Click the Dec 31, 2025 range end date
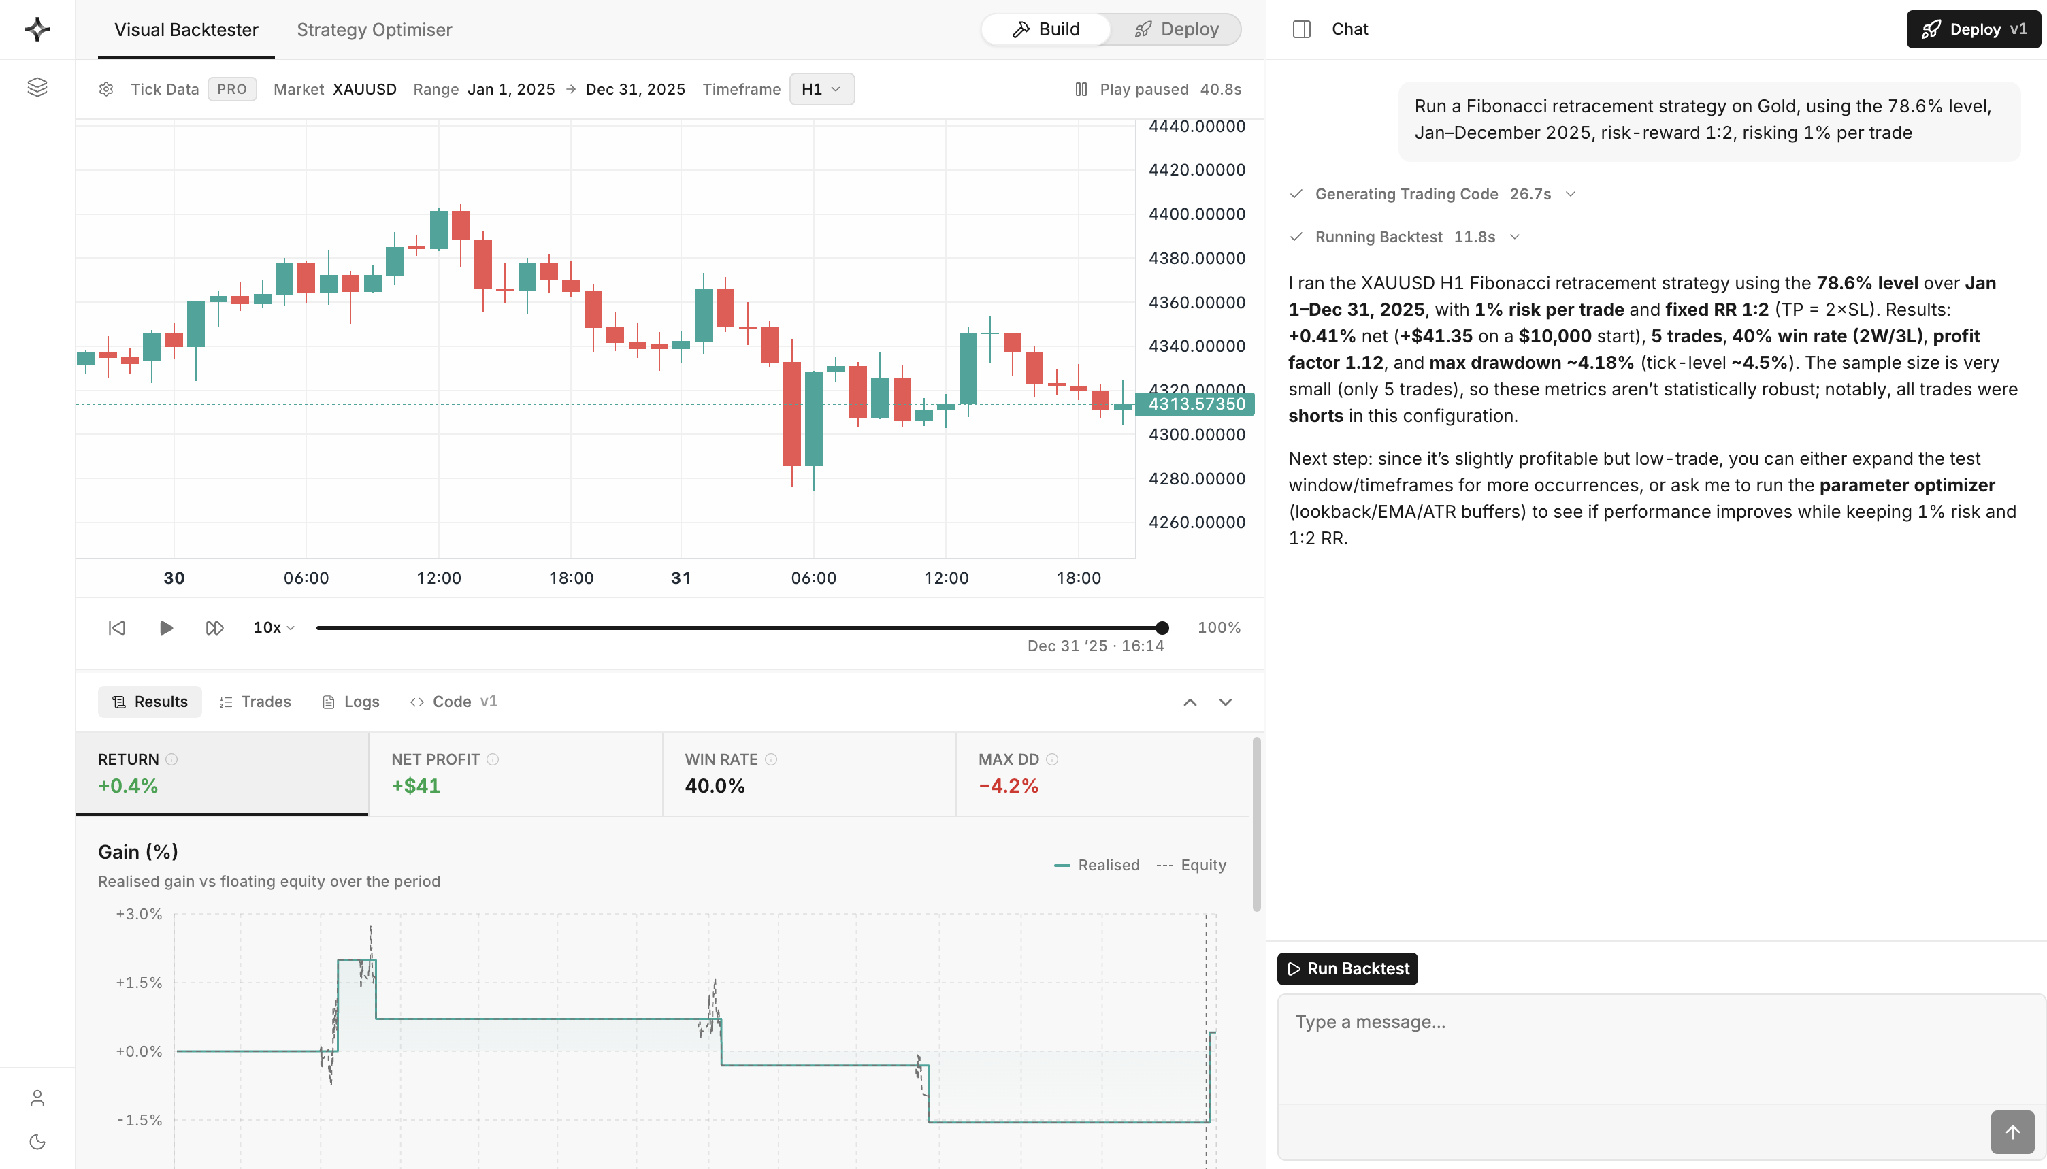The width and height of the screenshot is (2047, 1169). point(635,89)
